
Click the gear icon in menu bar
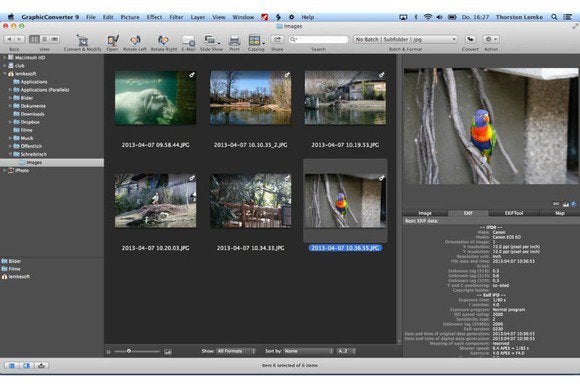291,17
